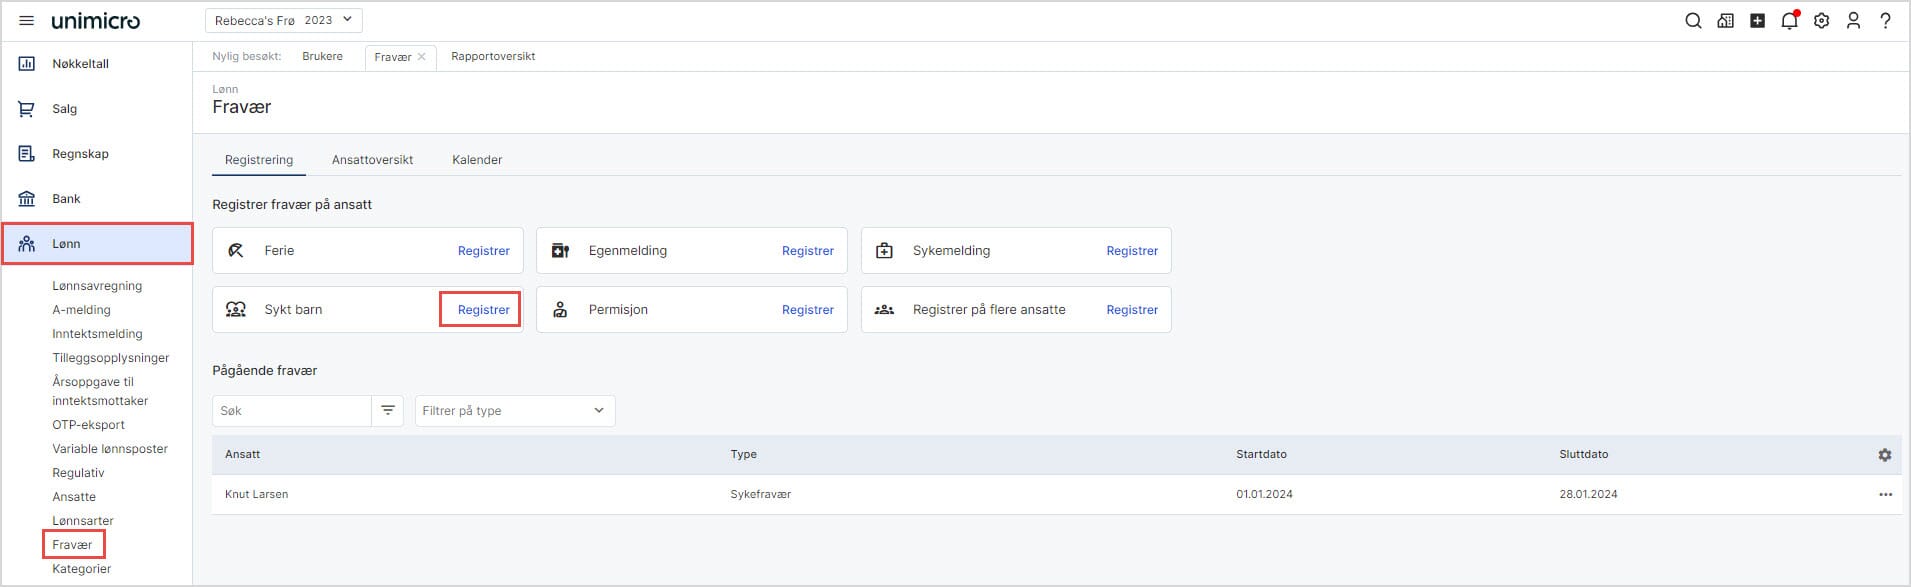
Task: Click Registrer for Sykemelding
Action: (x=1131, y=251)
